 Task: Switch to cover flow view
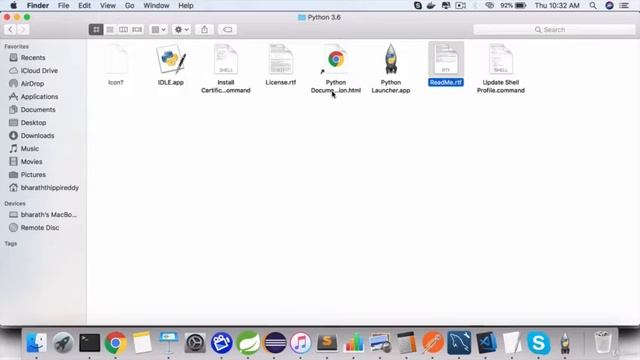click(137, 29)
